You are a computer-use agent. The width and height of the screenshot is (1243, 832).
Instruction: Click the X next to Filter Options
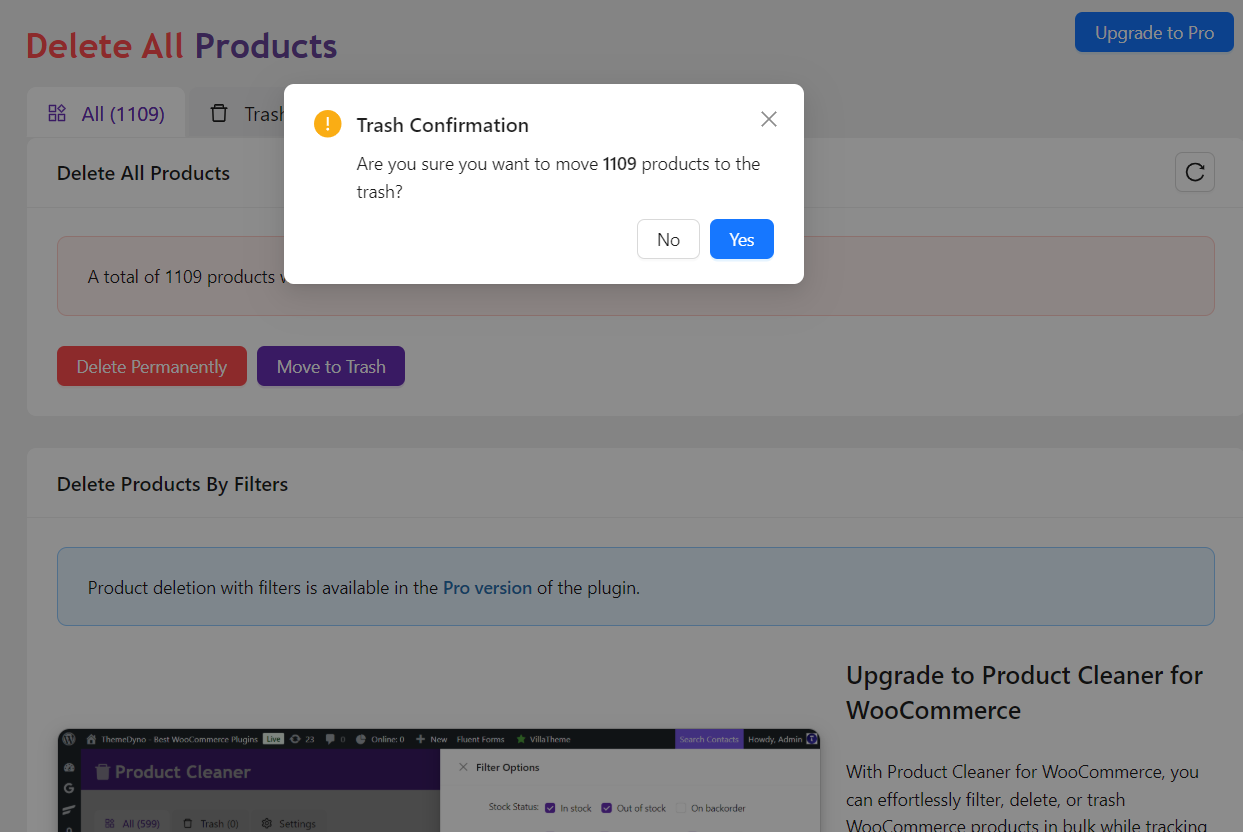[x=463, y=767]
